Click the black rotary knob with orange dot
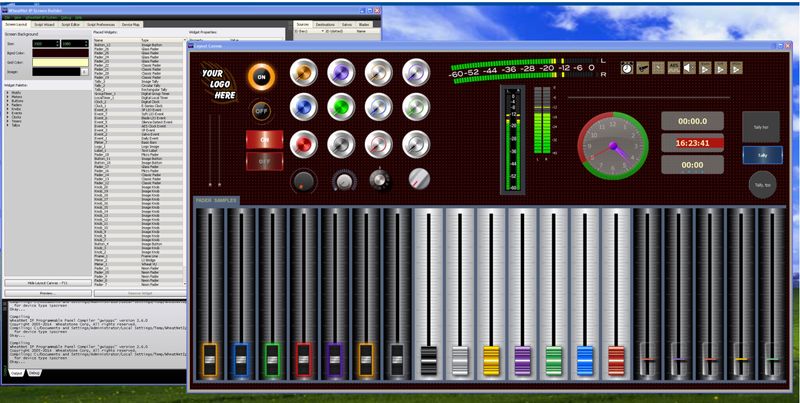The image size is (800, 403). click(x=304, y=181)
